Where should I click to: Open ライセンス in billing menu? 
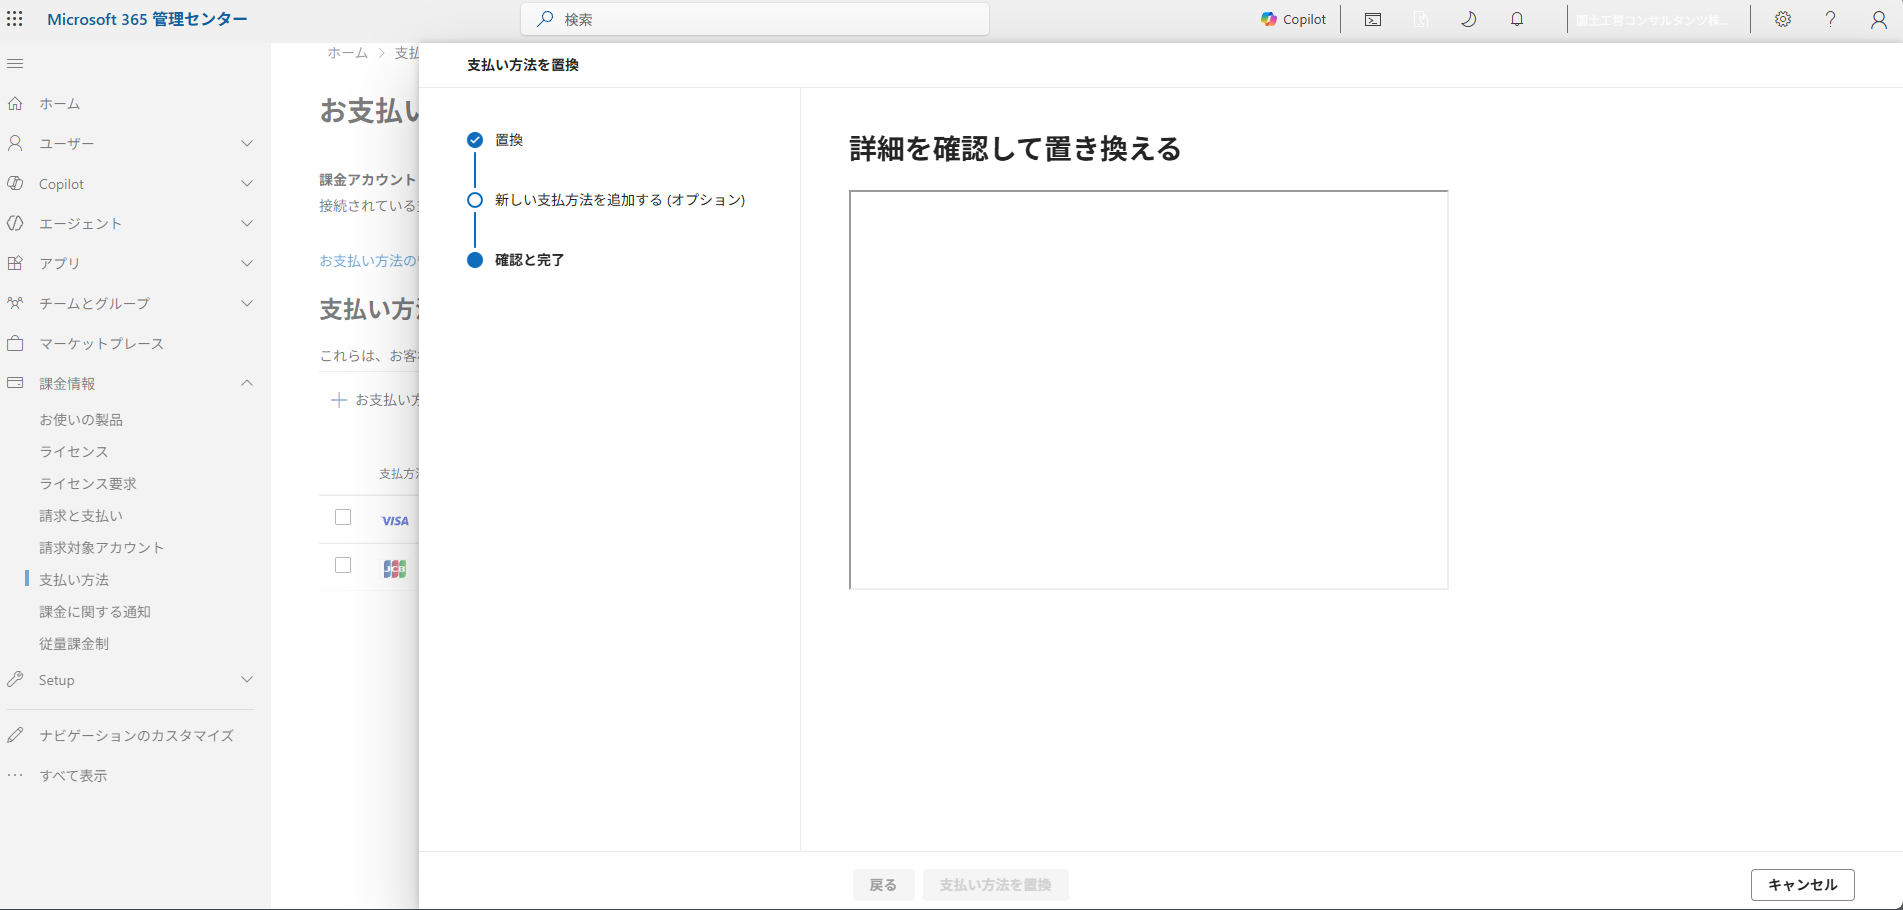(x=74, y=452)
